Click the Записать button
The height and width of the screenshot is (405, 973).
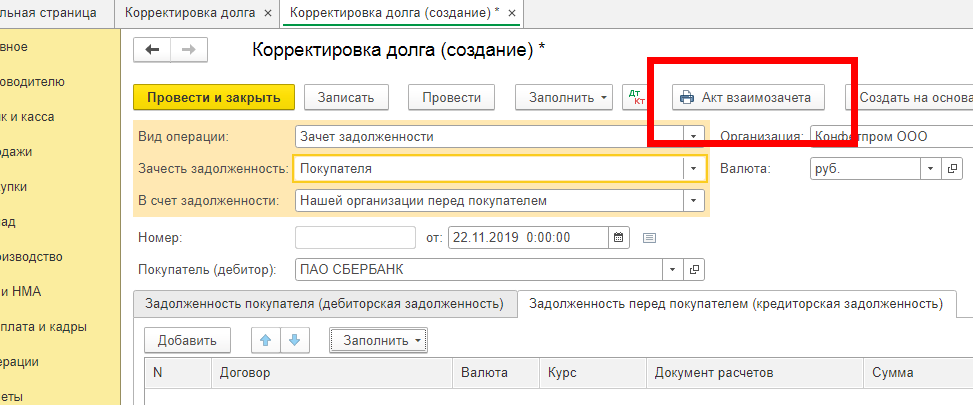coord(345,97)
